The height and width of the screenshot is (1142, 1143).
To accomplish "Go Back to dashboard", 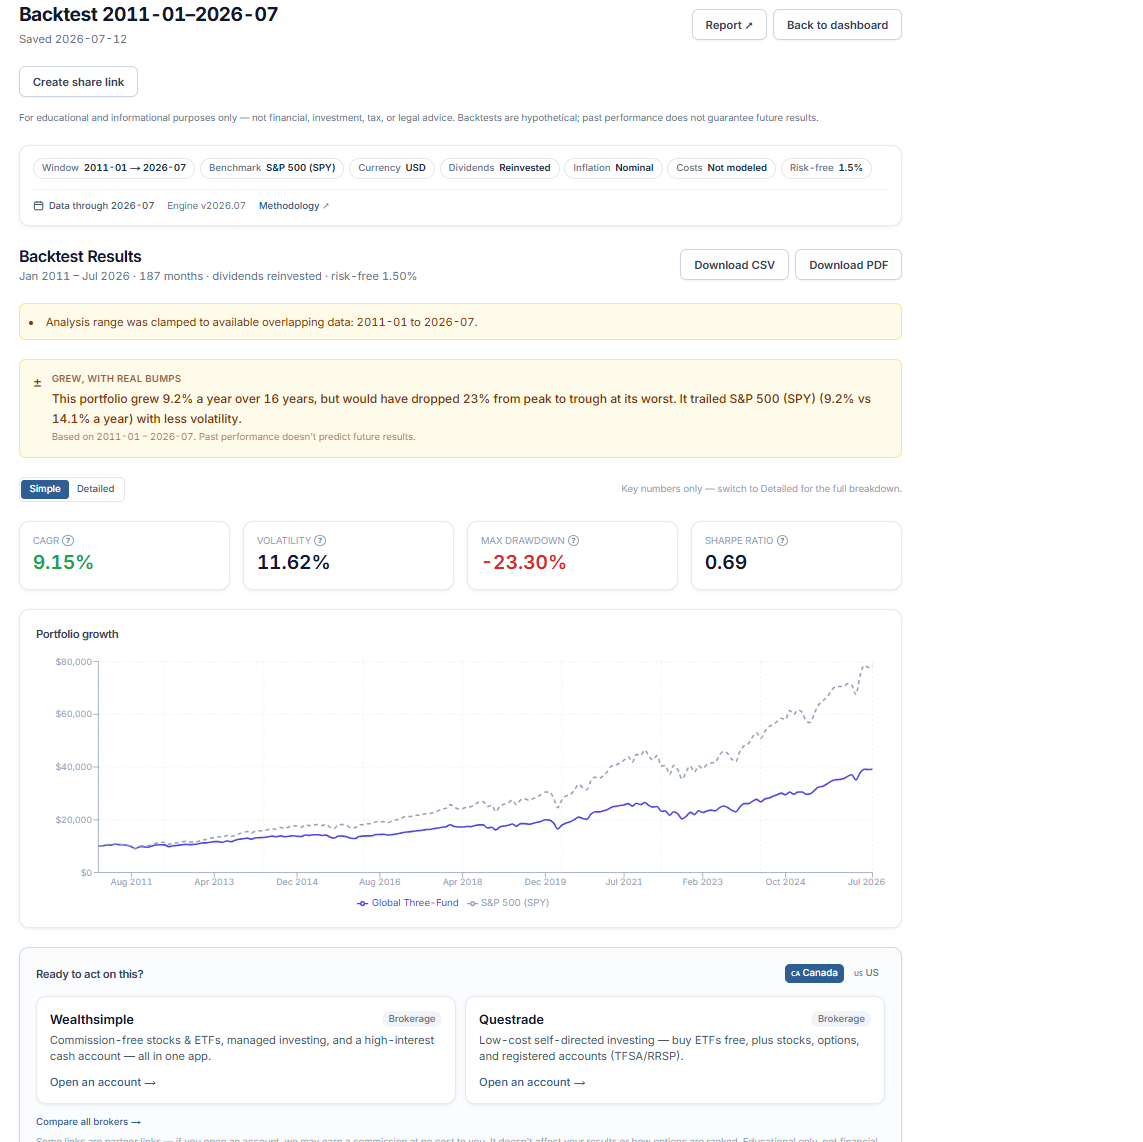I will 837,25.
